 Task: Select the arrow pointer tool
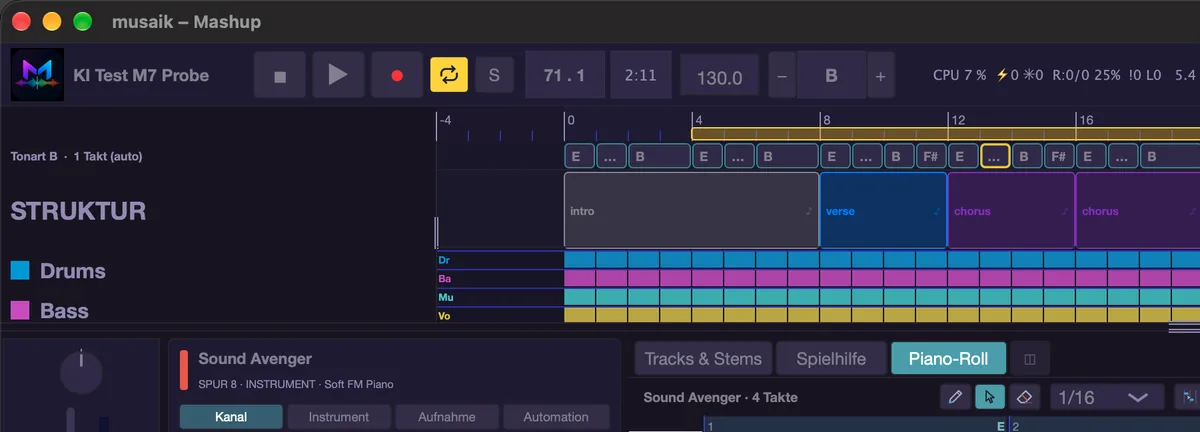(989, 397)
